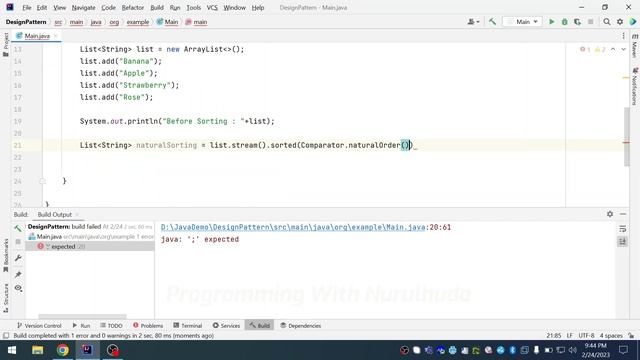640x360 pixels.
Task: Select the Build Output tab
Action: coord(54,214)
